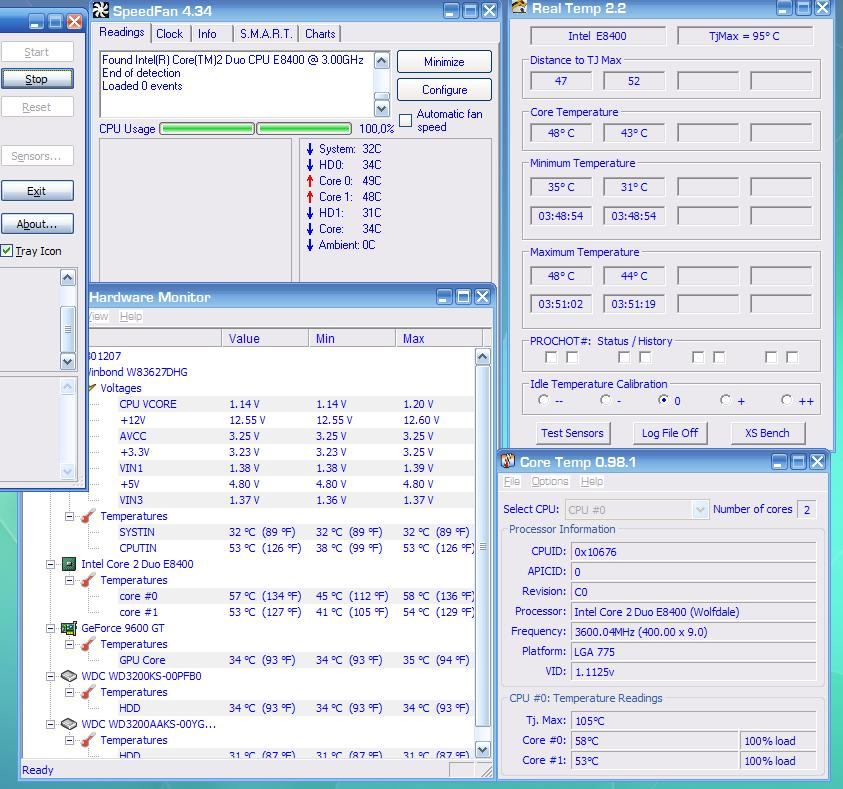Uncheck the Tray Icon checkbox
843x789 pixels.
point(6,250)
